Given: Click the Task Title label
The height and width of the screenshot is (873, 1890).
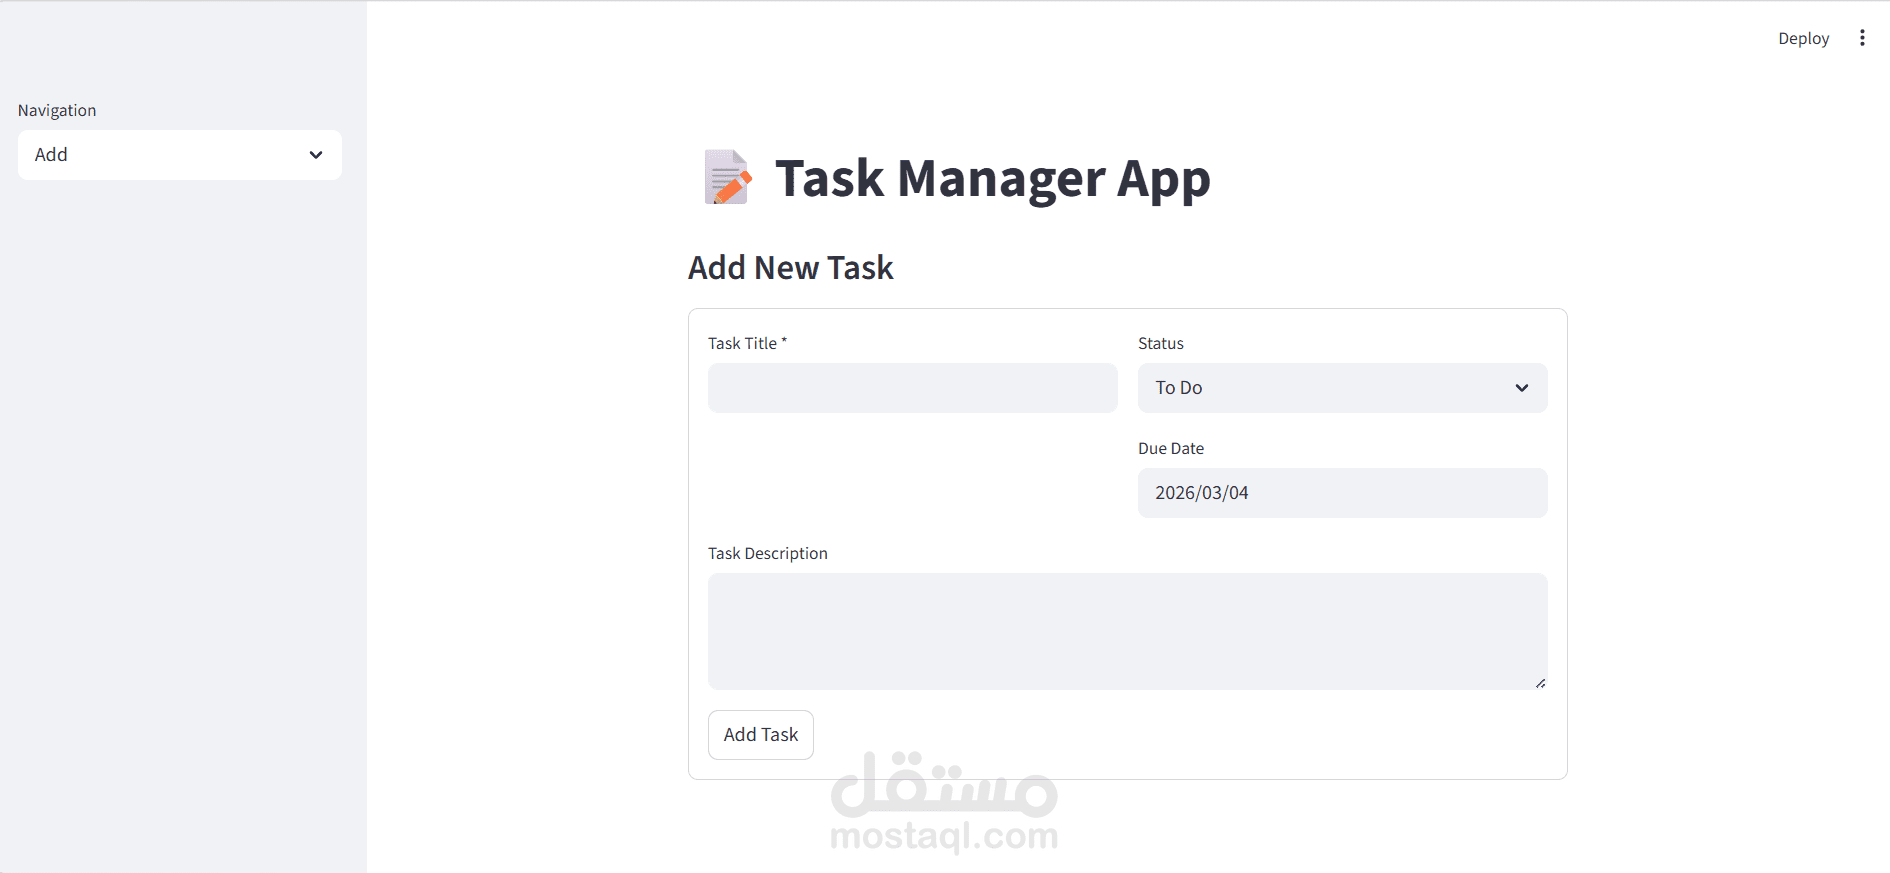Looking at the screenshot, I should [x=748, y=343].
